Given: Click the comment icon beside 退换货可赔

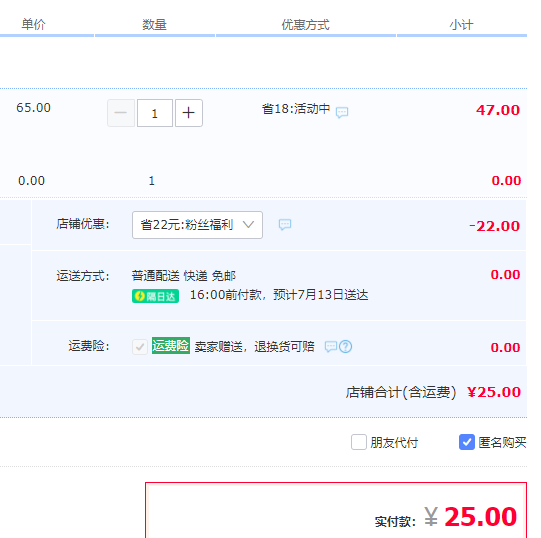Looking at the screenshot, I should 331,346.
